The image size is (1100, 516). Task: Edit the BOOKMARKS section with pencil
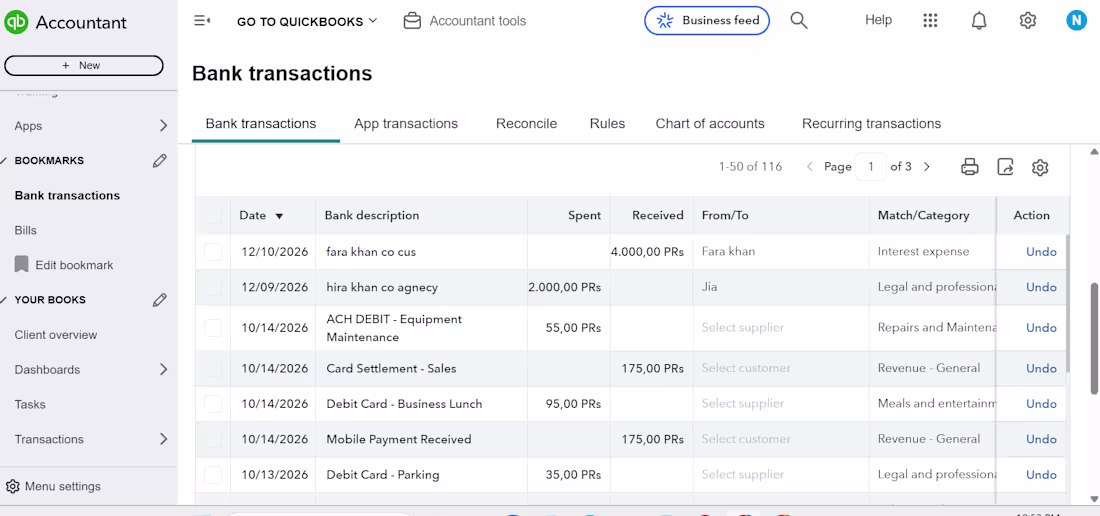pyautogui.click(x=160, y=161)
